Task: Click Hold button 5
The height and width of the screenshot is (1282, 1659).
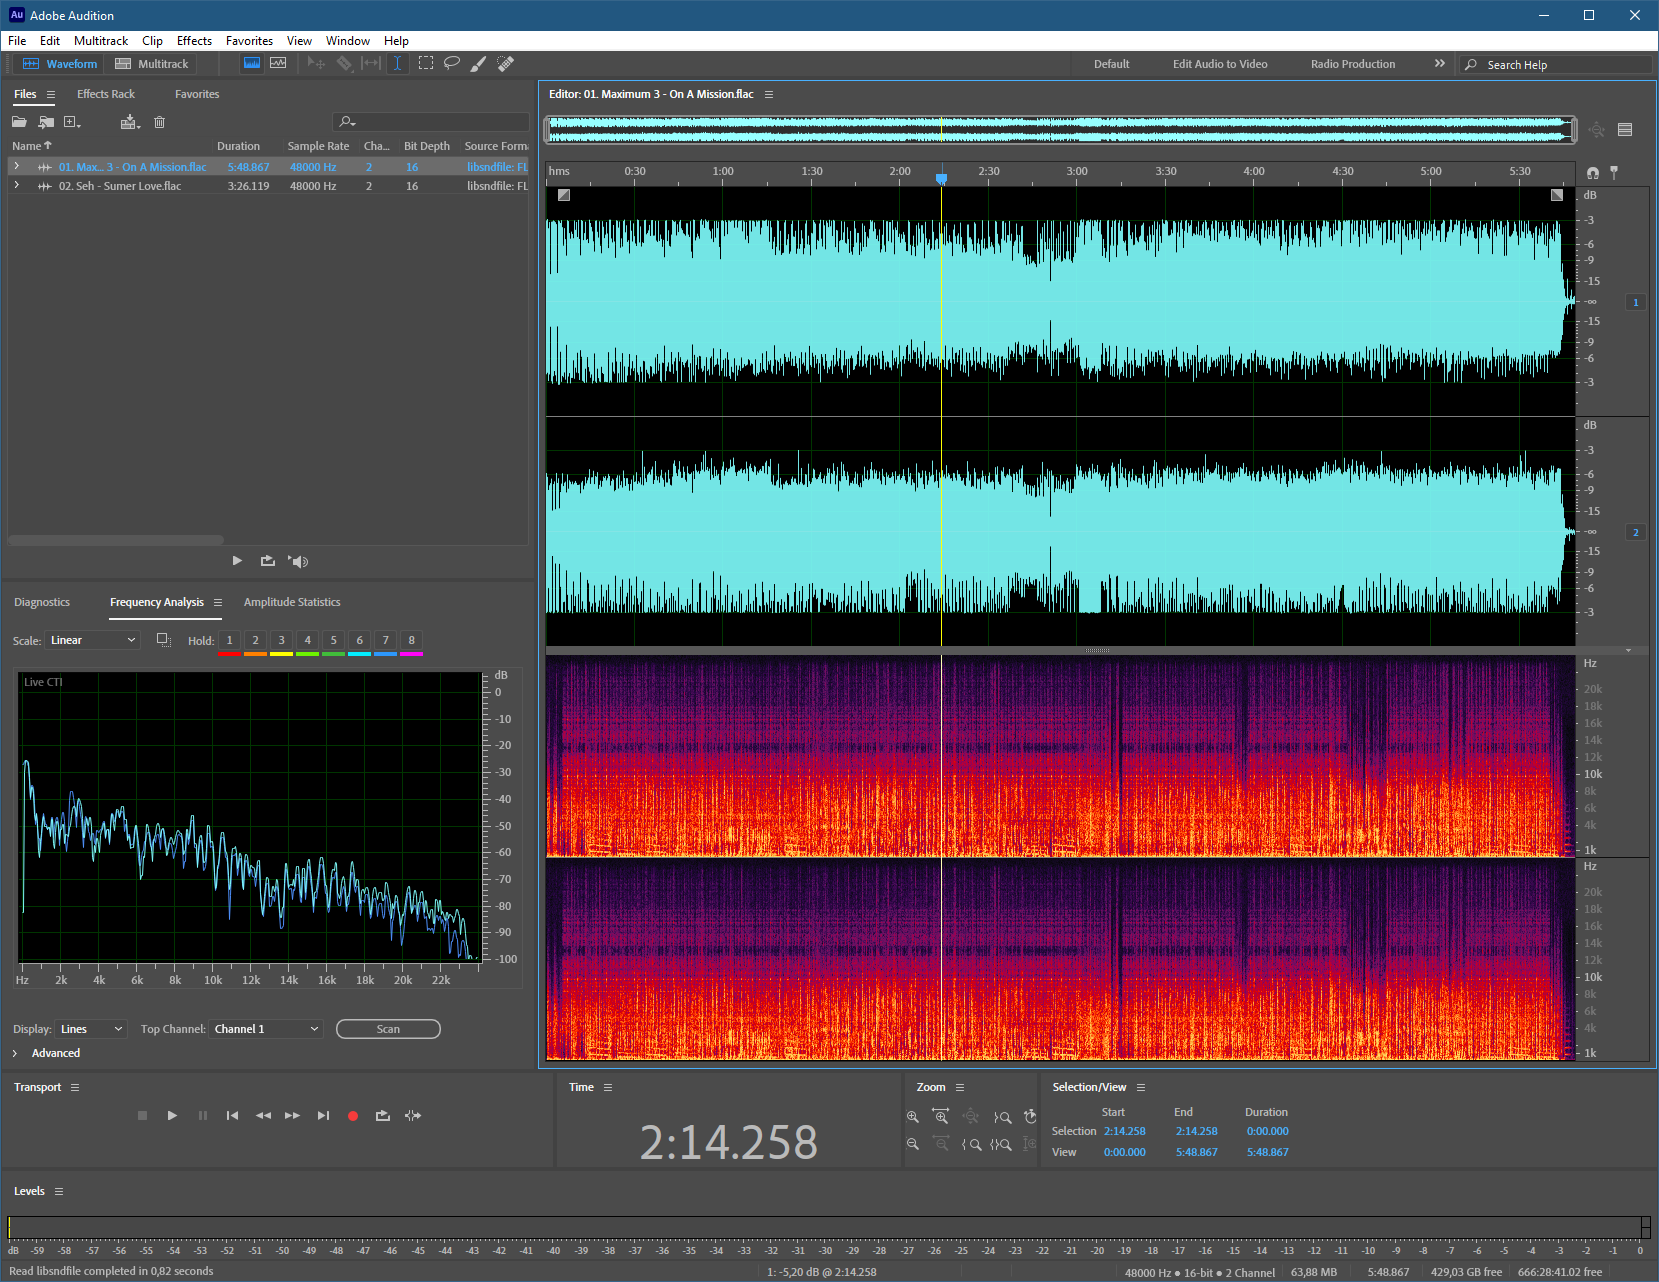Action: coord(333,640)
